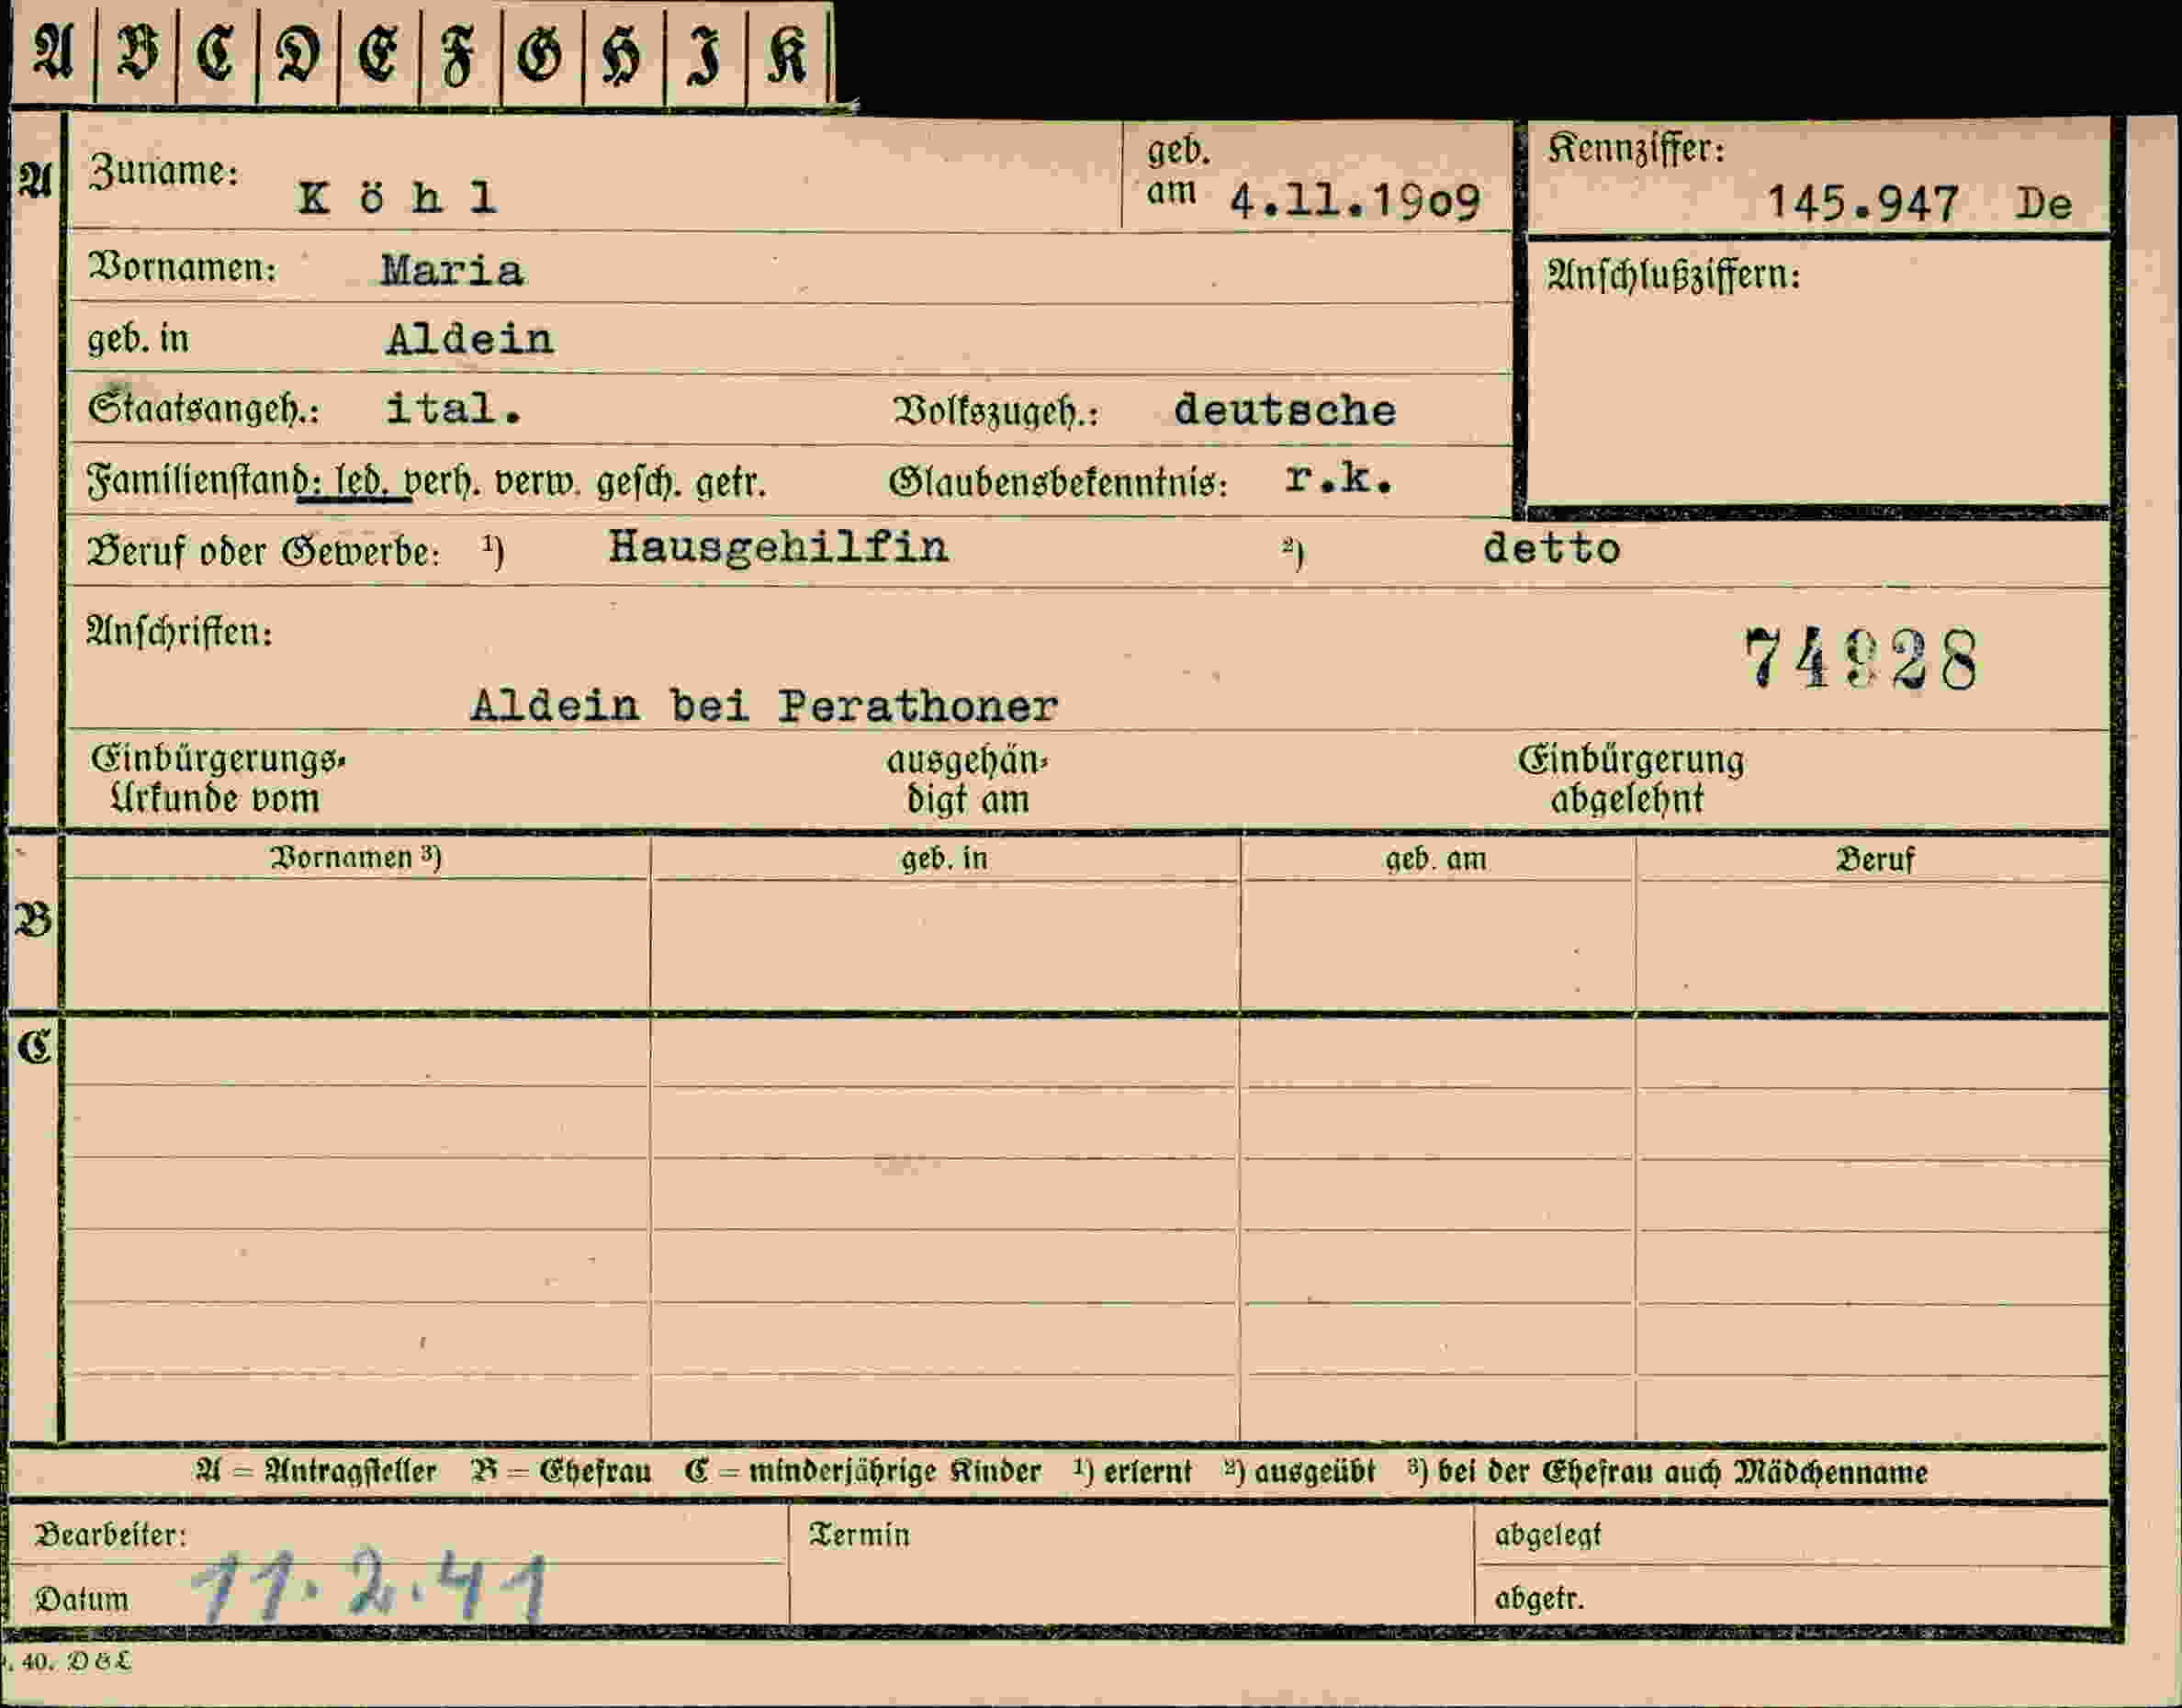Click the 'Beruf oder Gewerbe:' label
This screenshot has height=1708, width=2182.
(263, 551)
